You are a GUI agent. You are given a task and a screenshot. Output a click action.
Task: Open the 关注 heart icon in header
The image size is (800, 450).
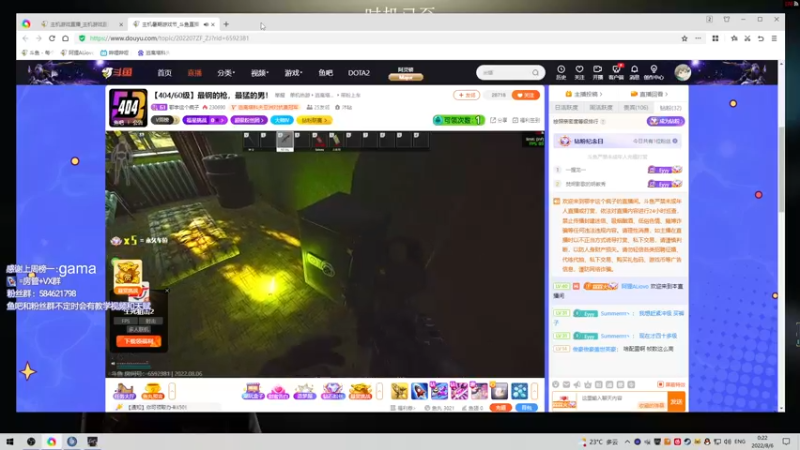[x=579, y=72]
